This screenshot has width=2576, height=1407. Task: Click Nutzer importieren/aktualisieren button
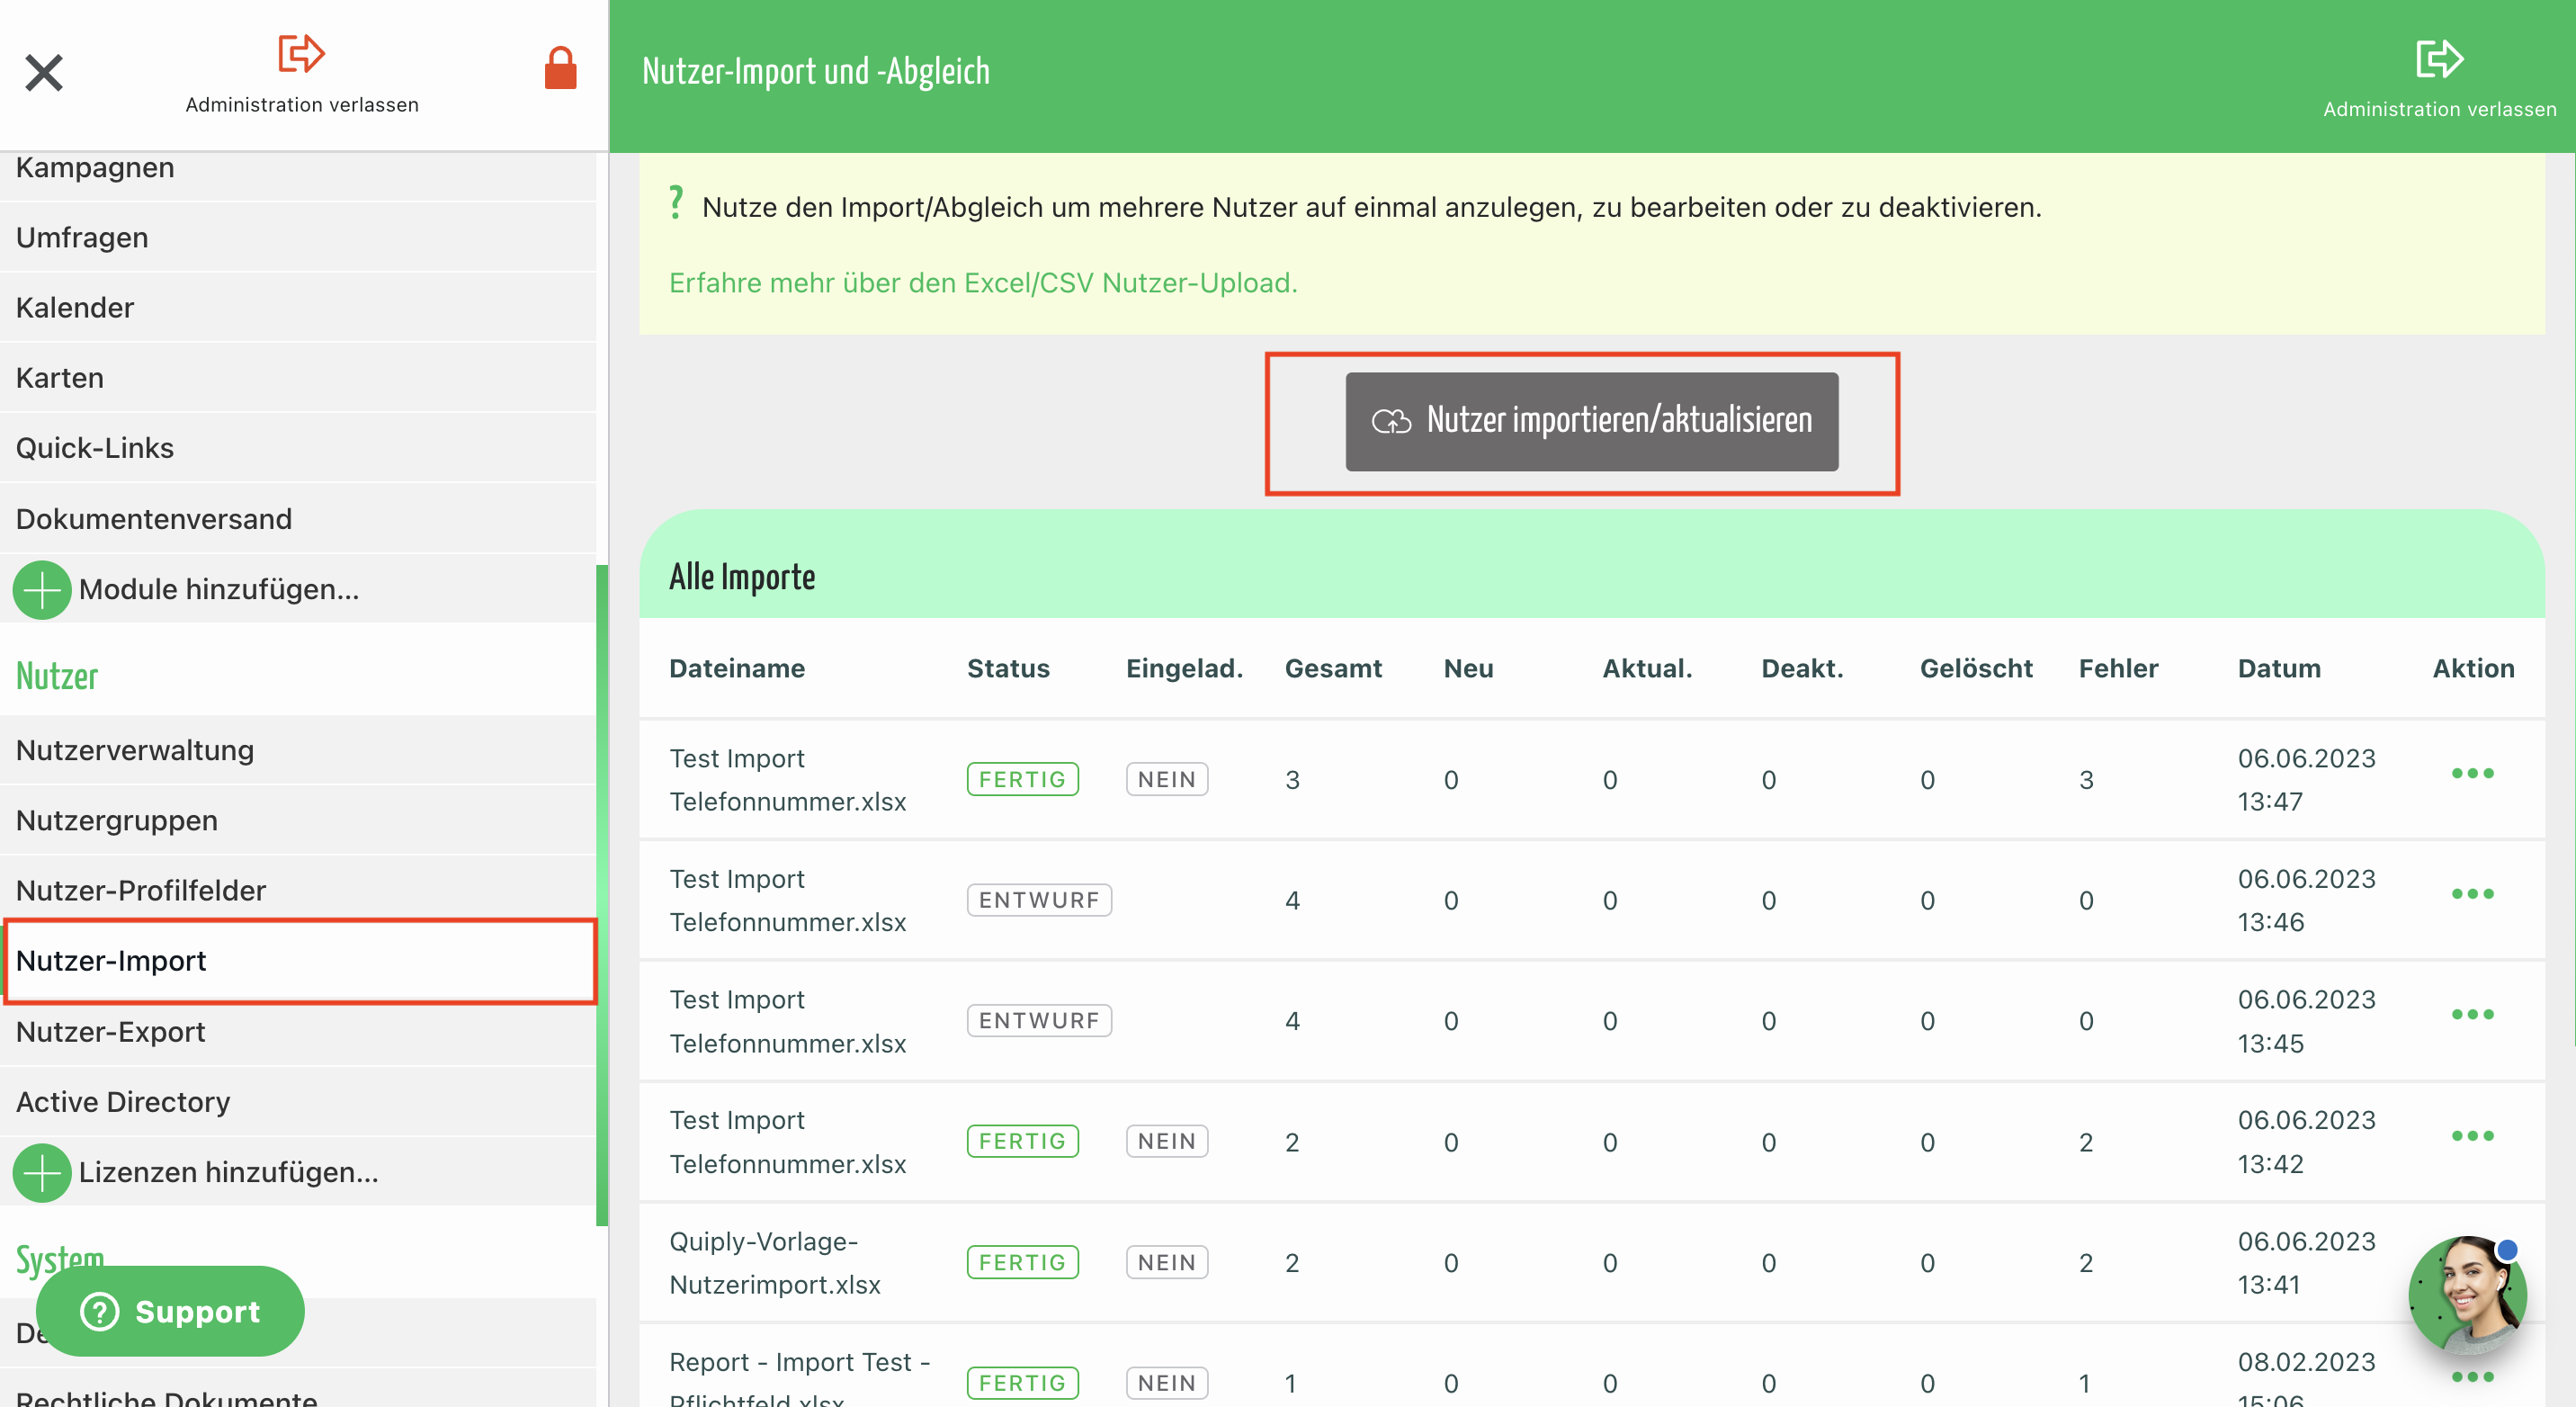click(x=1591, y=421)
